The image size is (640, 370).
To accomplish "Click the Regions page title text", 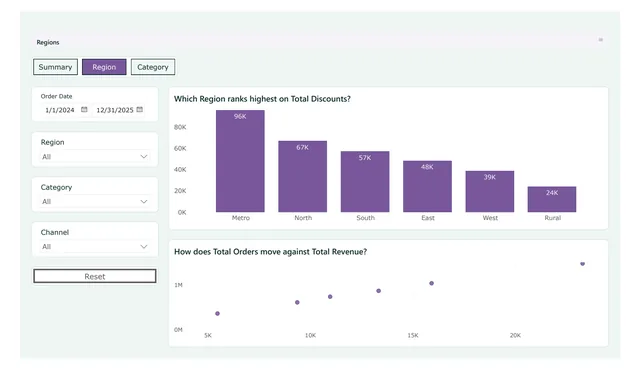I will [x=48, y=42].
